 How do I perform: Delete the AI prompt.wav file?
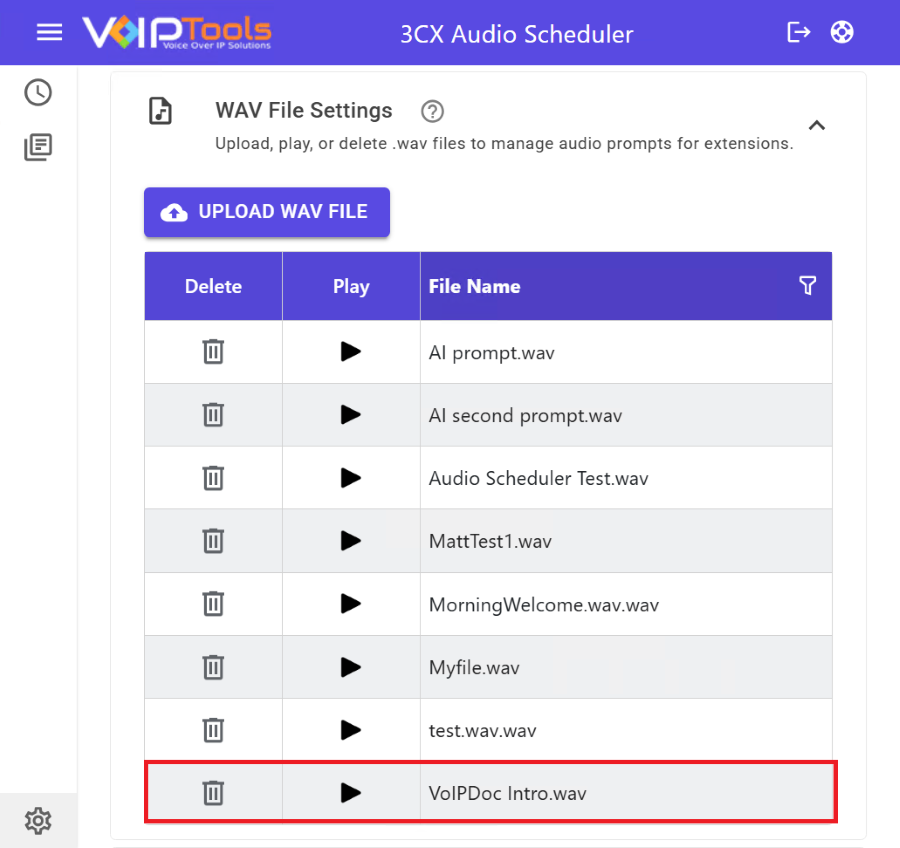(x=213, y=352)
